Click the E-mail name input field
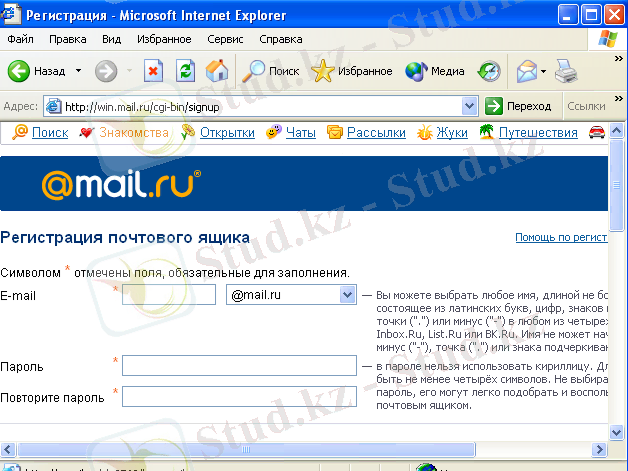This screenshot has width=628, height=471. pyautogui.click(x=169, y=295)
